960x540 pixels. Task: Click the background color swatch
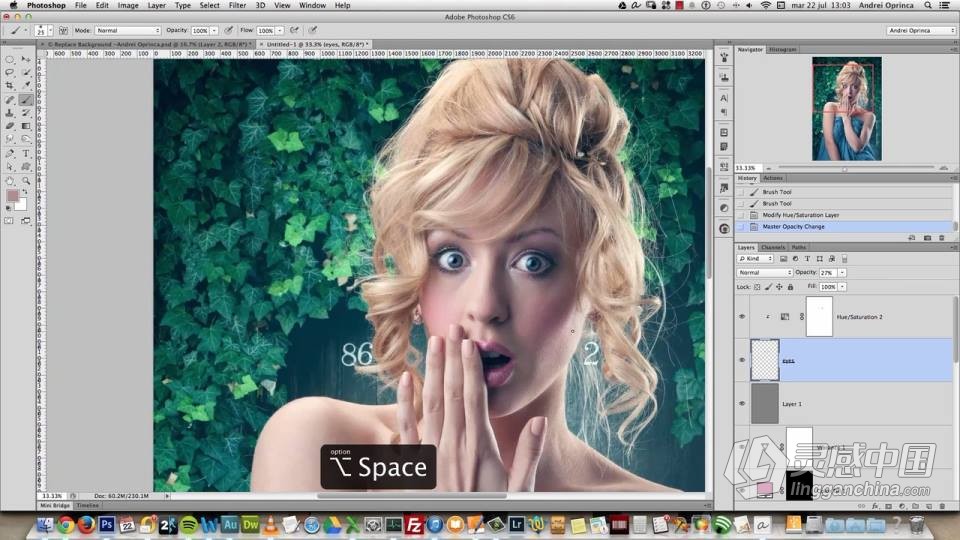coord(21,205)
